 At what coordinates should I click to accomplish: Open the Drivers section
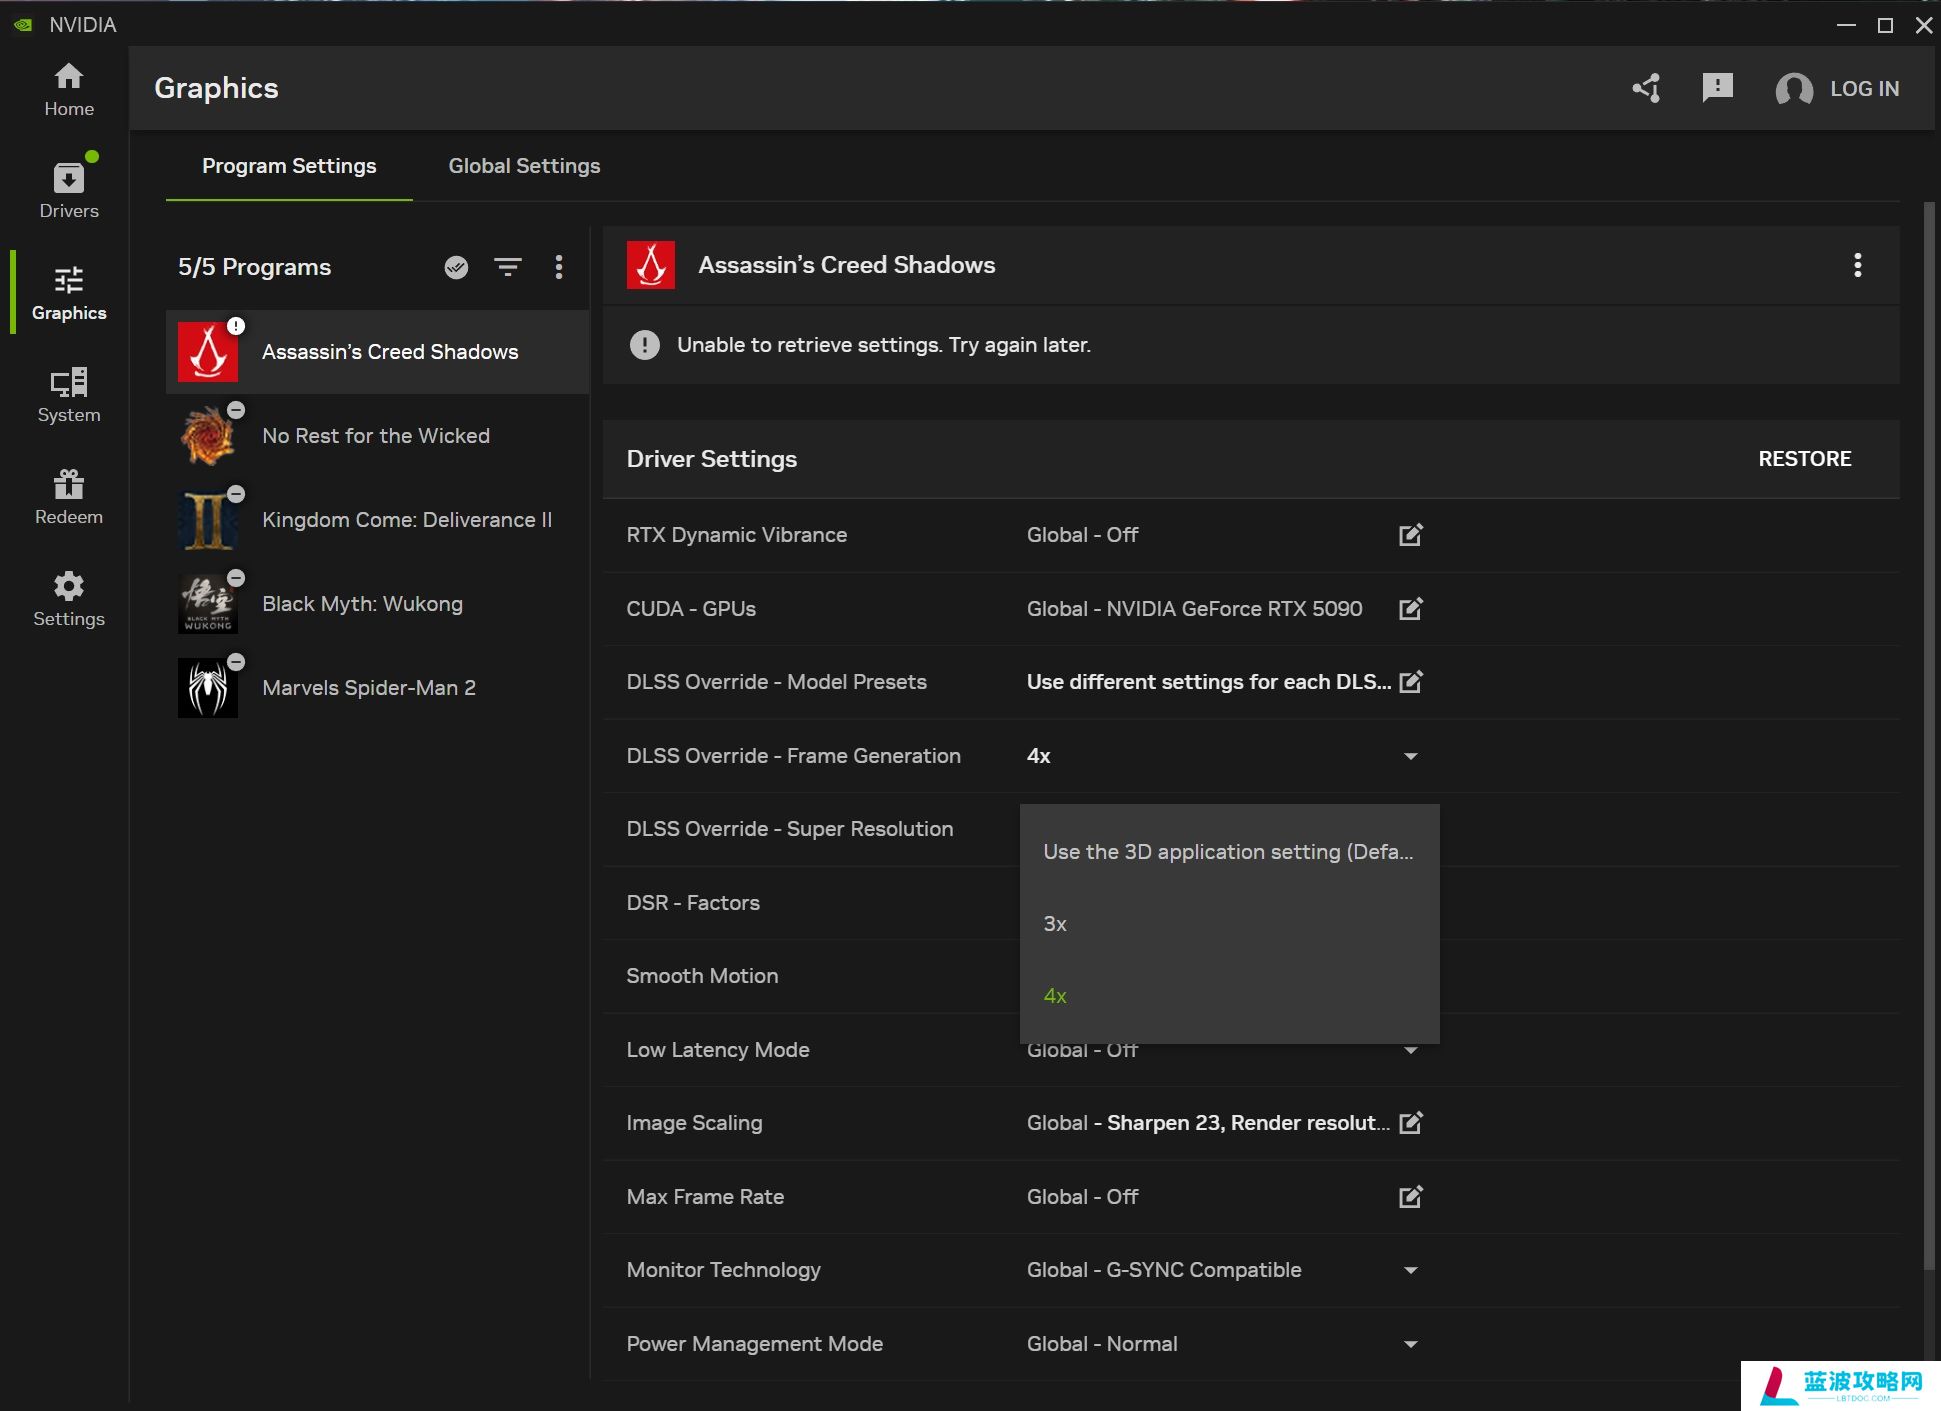[x=69, y=190]
